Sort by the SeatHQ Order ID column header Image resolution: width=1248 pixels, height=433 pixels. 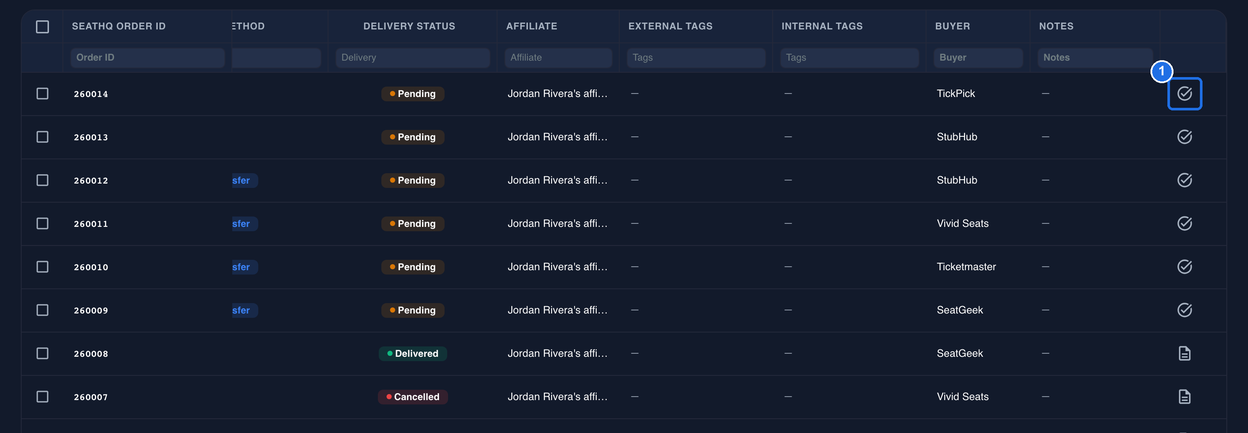pyautogui.click(x=119, y=26)
